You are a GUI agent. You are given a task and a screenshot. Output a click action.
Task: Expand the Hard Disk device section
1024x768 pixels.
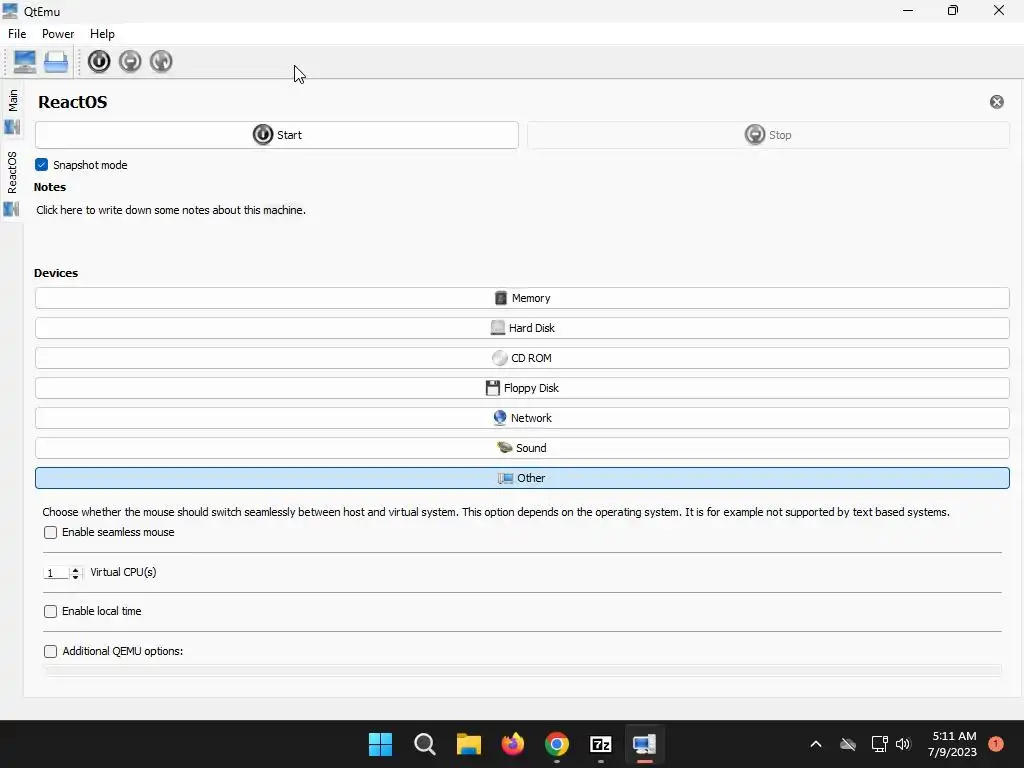[522, 328]
